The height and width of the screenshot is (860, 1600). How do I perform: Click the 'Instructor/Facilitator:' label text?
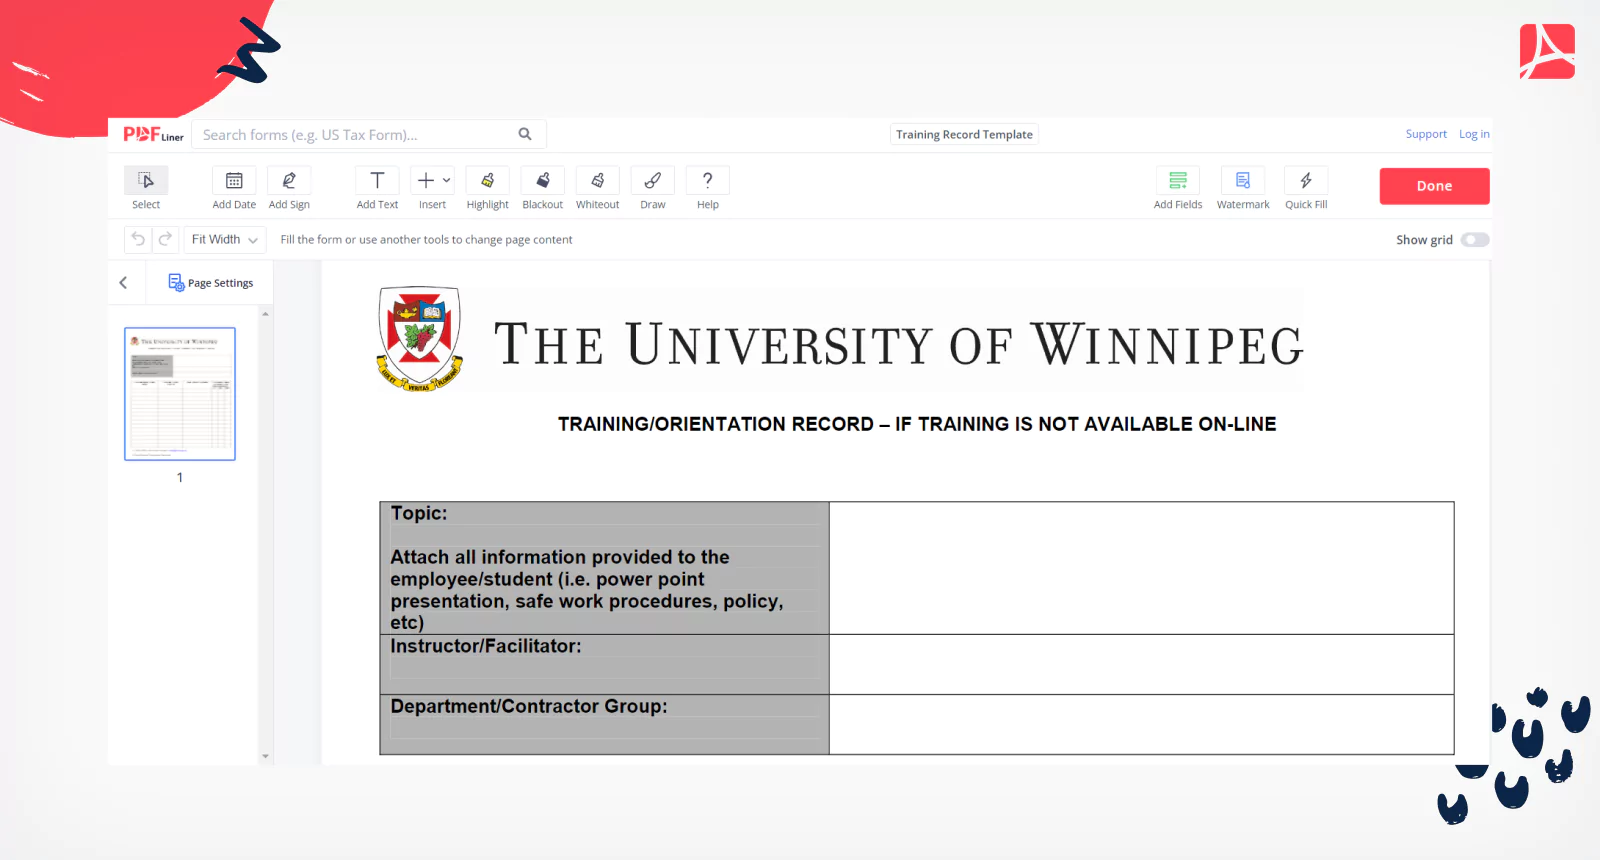486,646
